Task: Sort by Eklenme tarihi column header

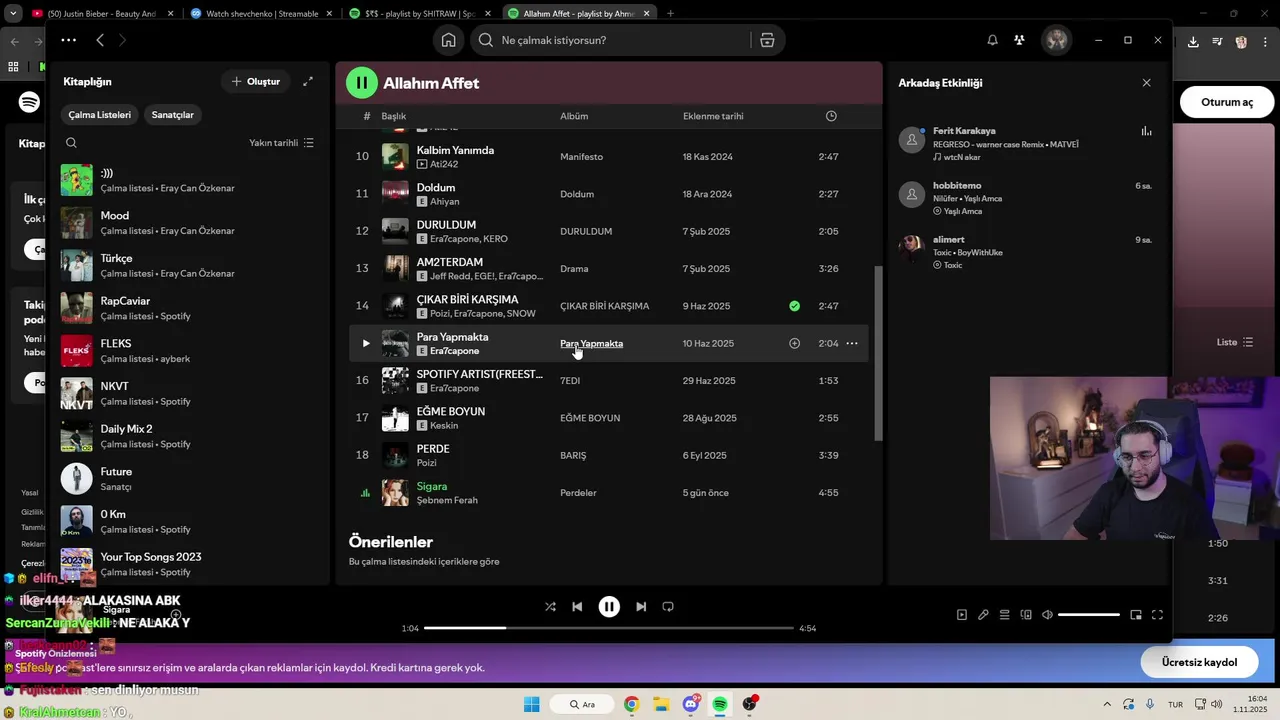Action: (713, 116)
